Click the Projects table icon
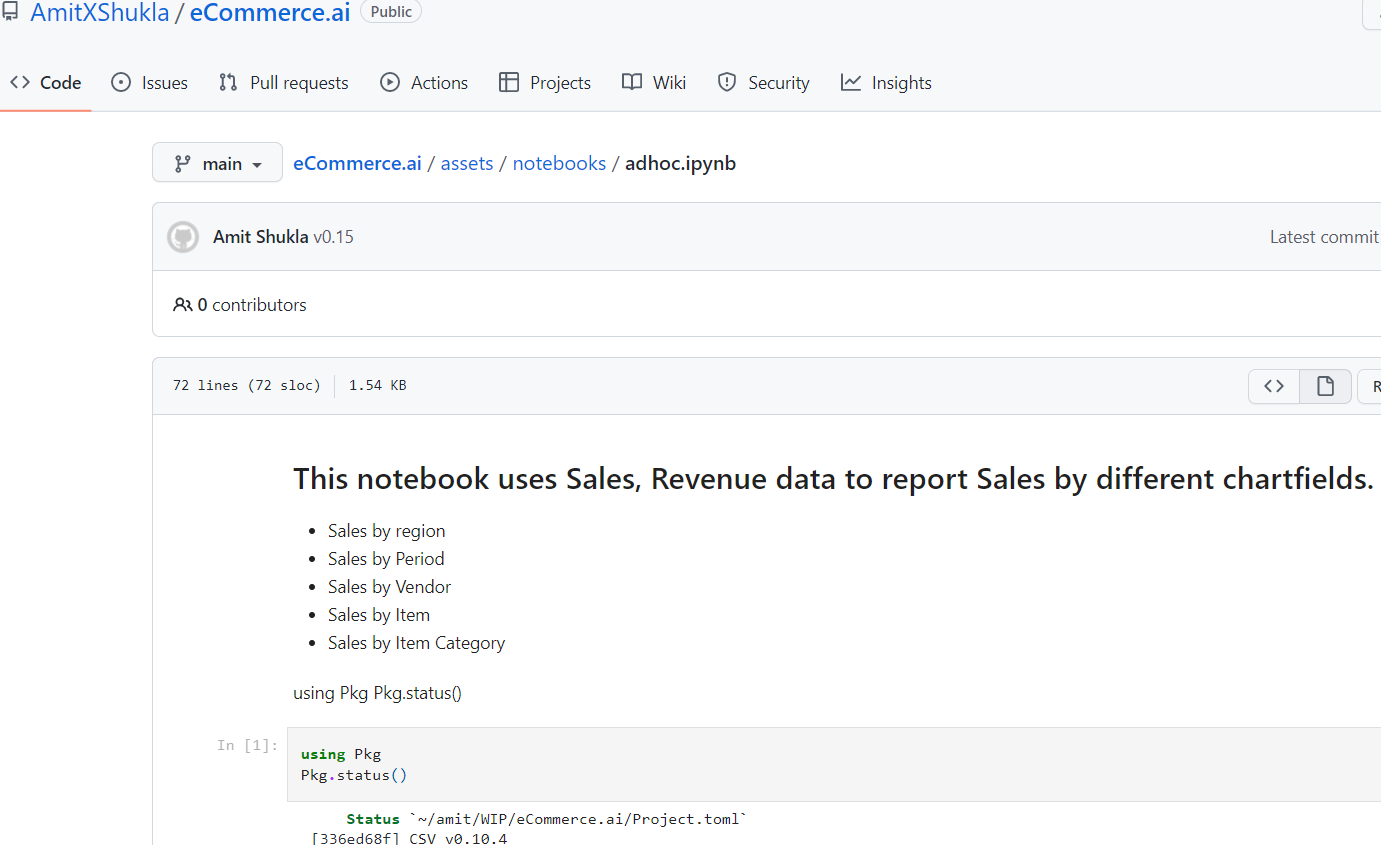 pyautogui.click(x=509, y=83)
